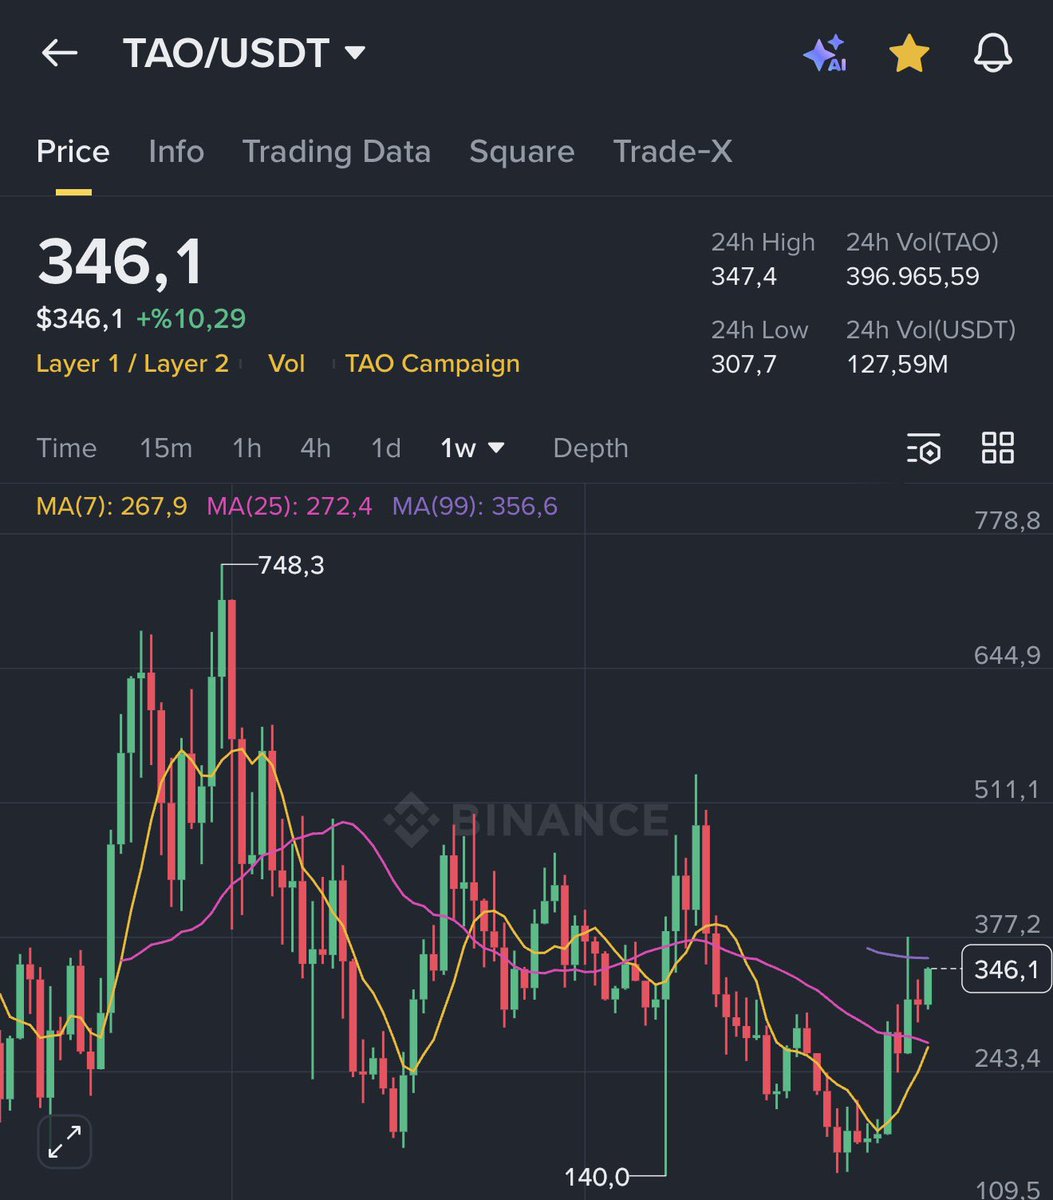The image size is (1053, 1200).
Task: Open price alerts bell icon
Action: (993, 54)
